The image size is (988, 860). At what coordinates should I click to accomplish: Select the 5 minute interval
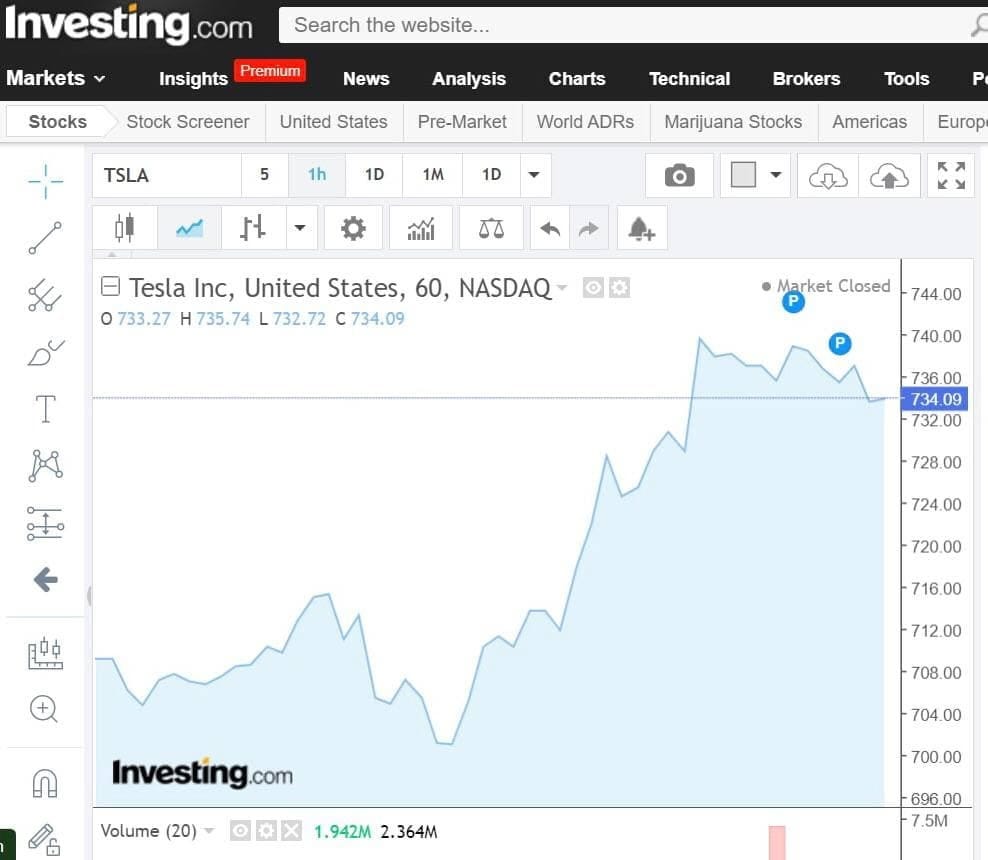(x=265, y=175)
